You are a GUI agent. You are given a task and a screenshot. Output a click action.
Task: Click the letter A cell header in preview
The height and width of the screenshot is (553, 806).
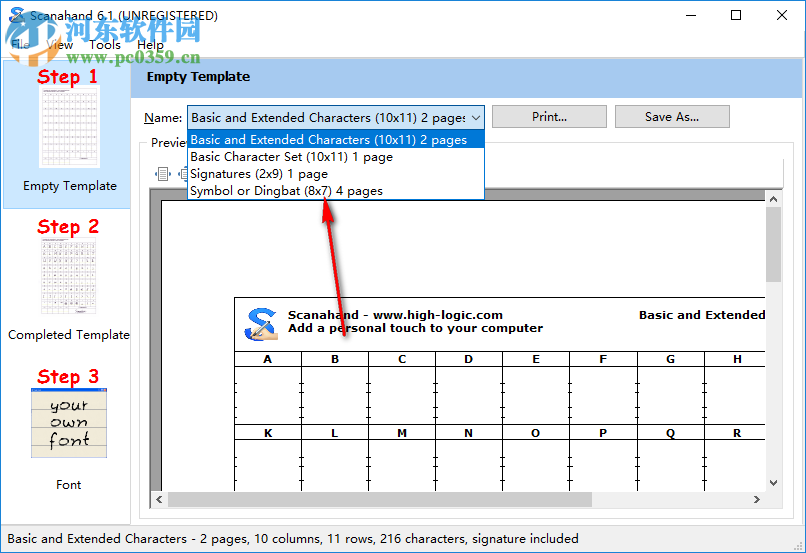(x=267, y=359)
